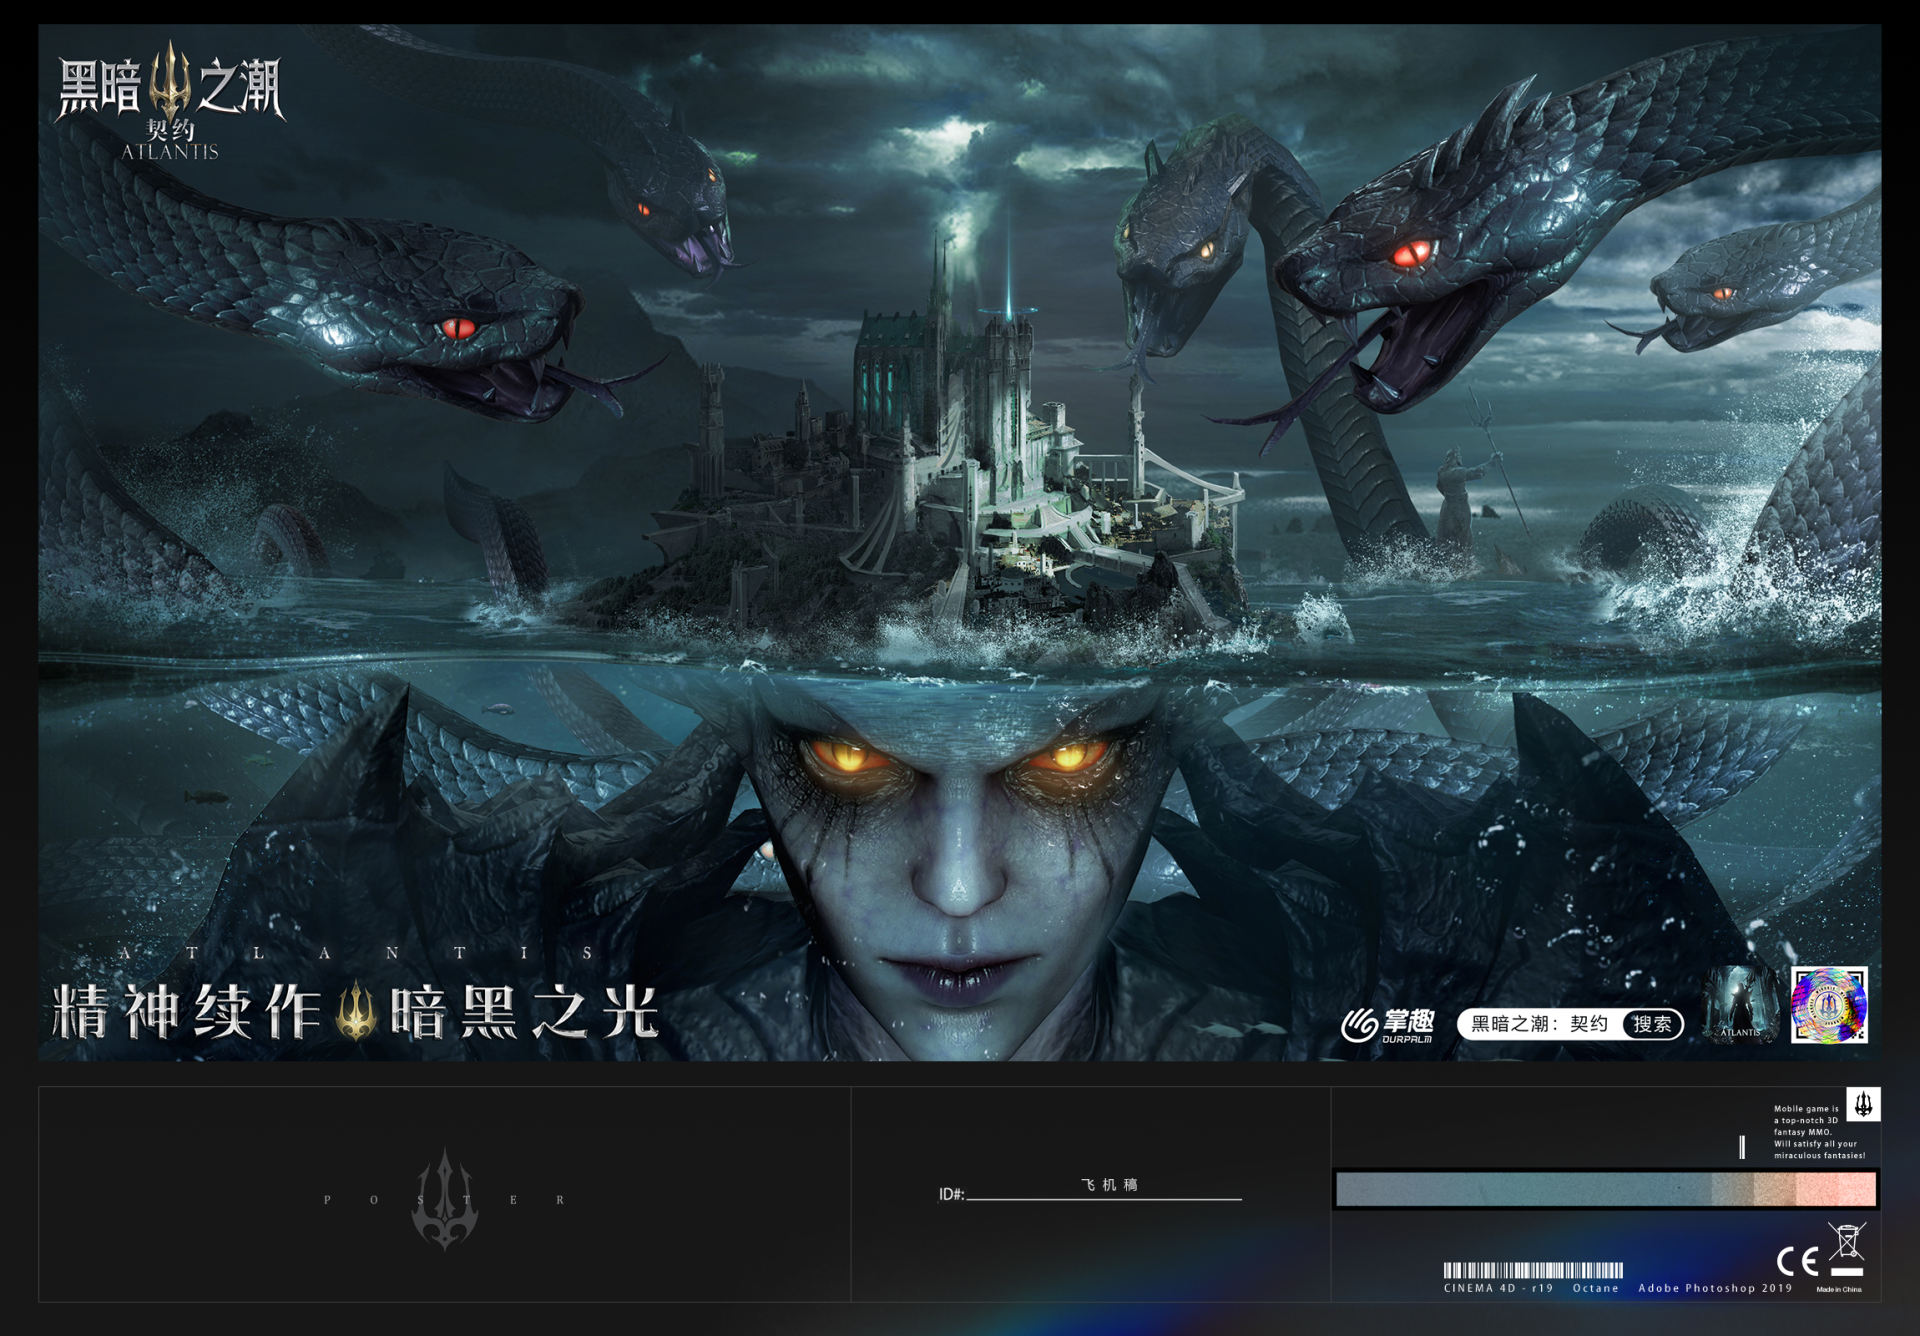
Task: Click the CINEMA 4D - r19 label
Action: coord(1498,1288)
